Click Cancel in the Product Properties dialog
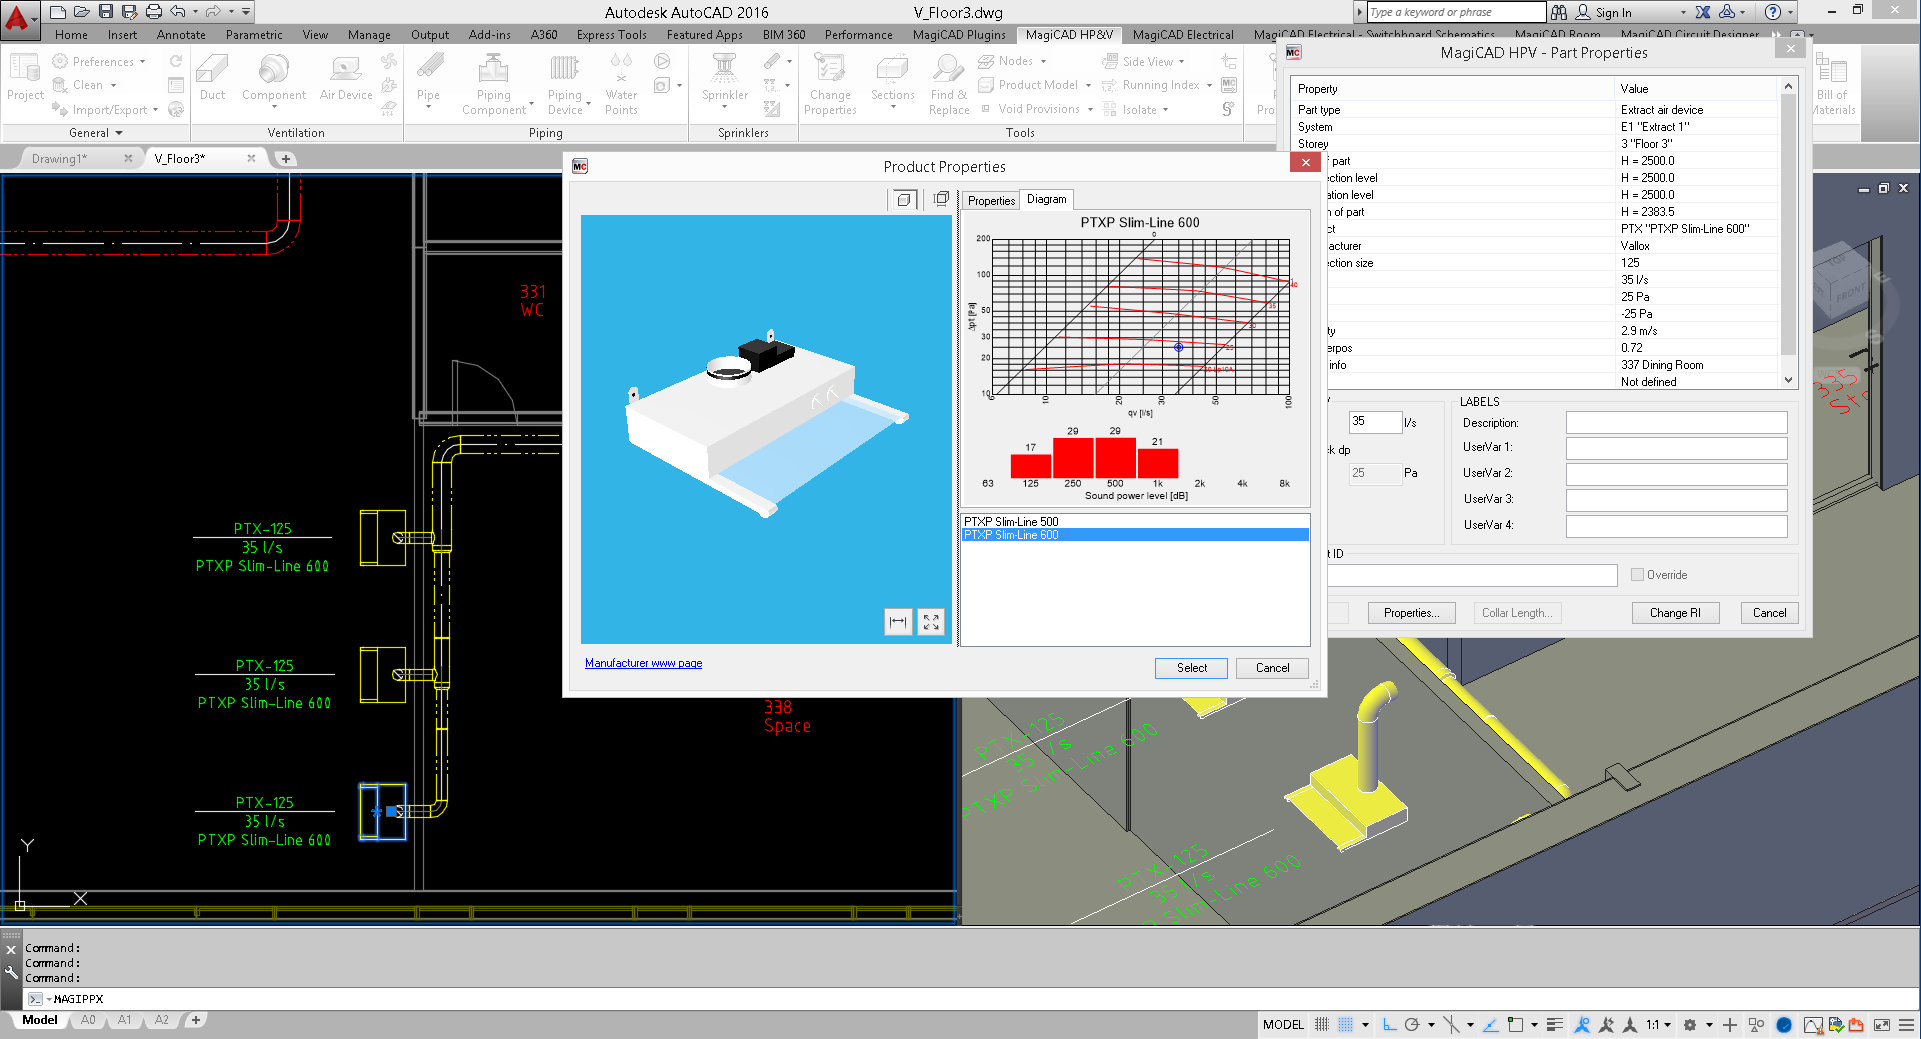1921x1039 pixels. tap(1272, 668)
